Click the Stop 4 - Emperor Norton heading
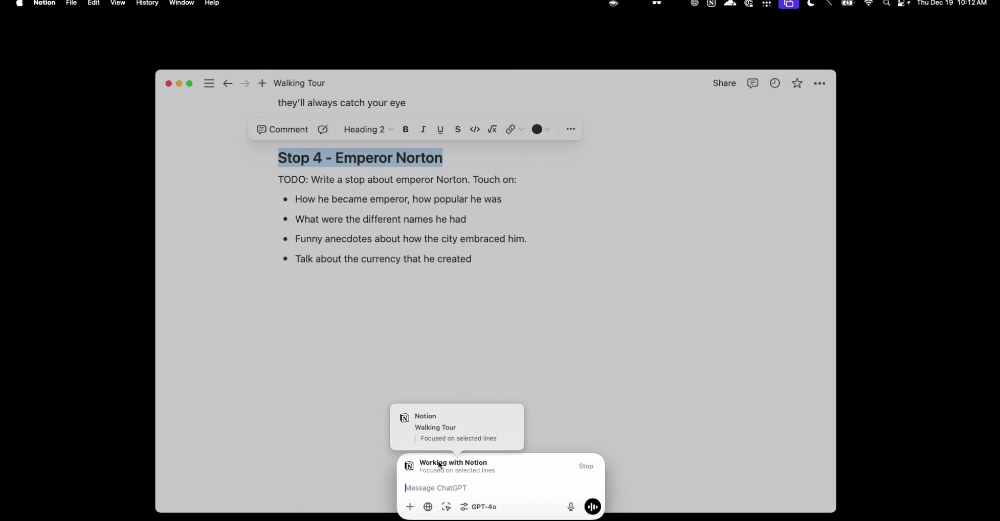The height and width of the screenshot is (521, 1000). pos(360,158)
